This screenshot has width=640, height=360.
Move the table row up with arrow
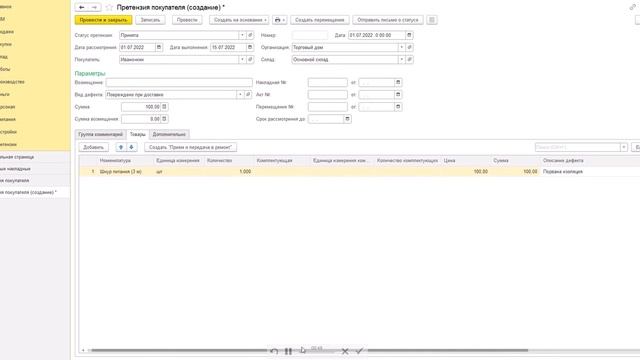coord(121,147)
